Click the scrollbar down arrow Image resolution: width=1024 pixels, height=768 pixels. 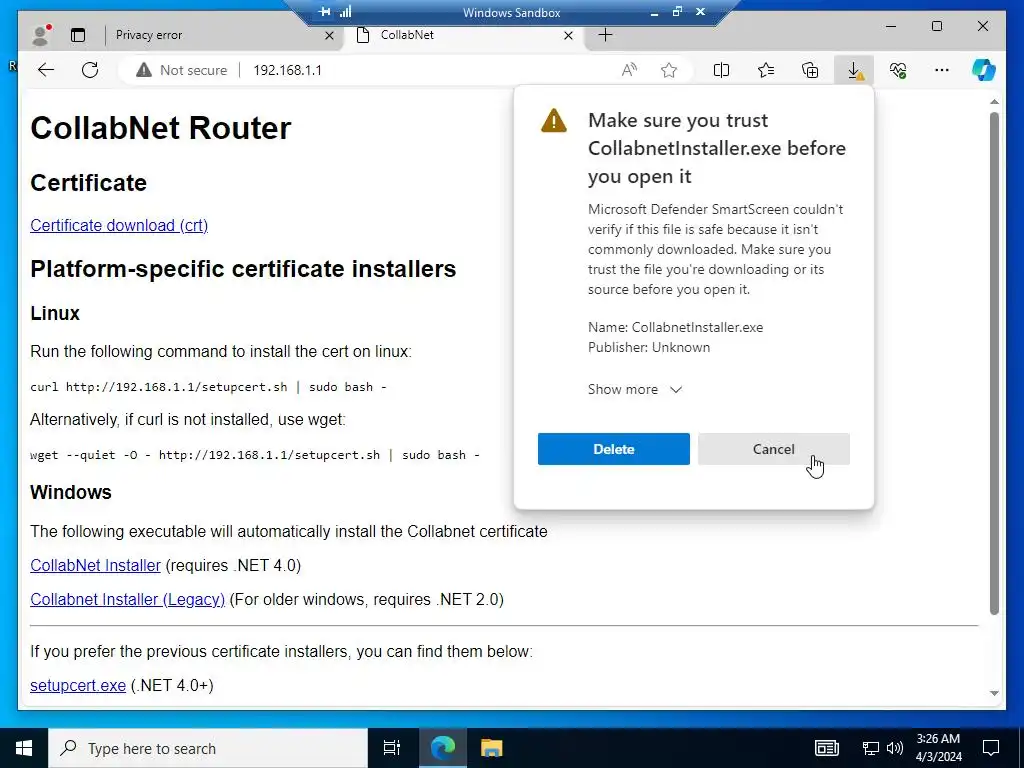tap(994, 694)
